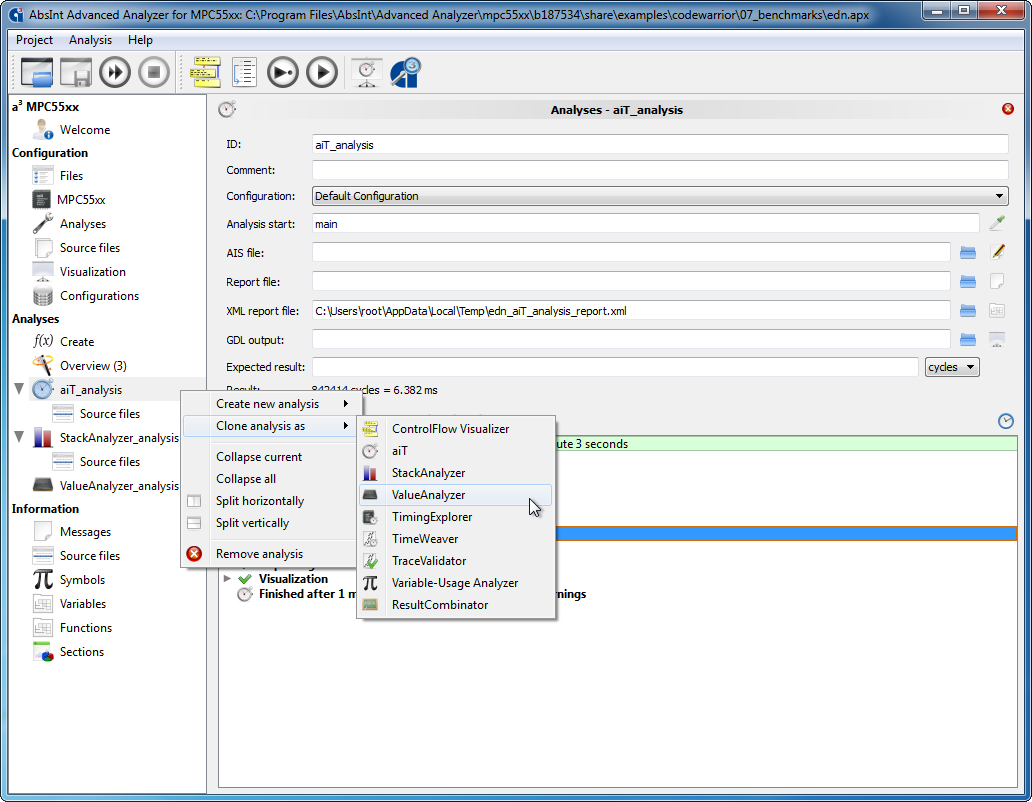
Task: Collapse aiT_analysis tree node arrow
Action: (x=19, y=389)
